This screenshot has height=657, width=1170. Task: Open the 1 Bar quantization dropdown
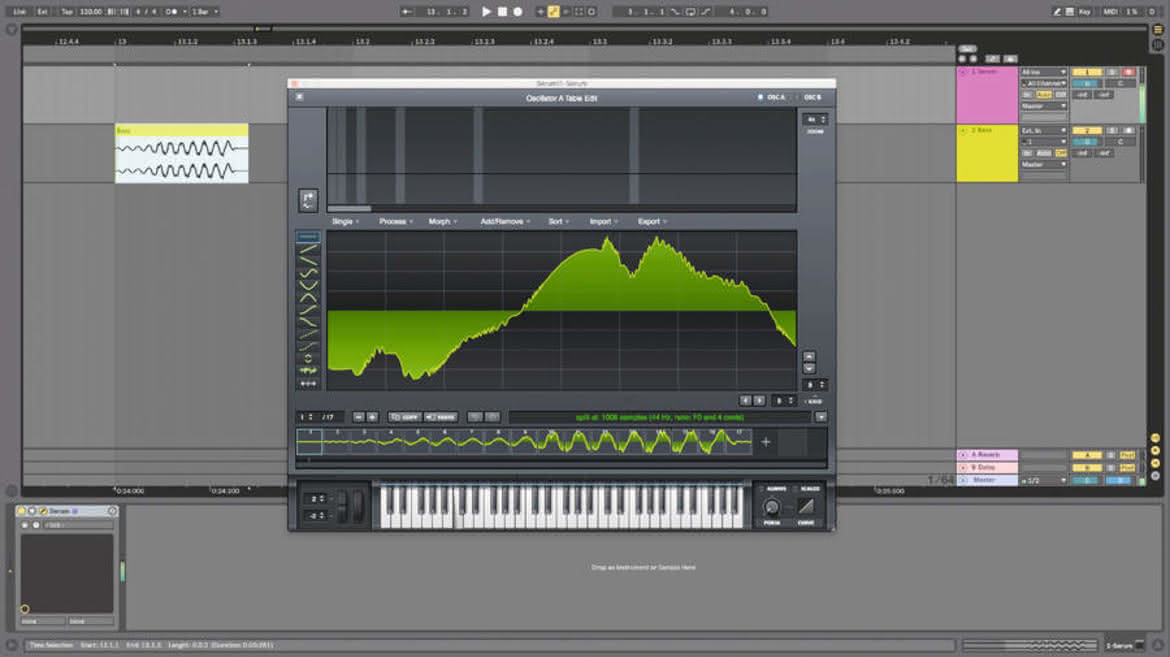pos(204,11)
